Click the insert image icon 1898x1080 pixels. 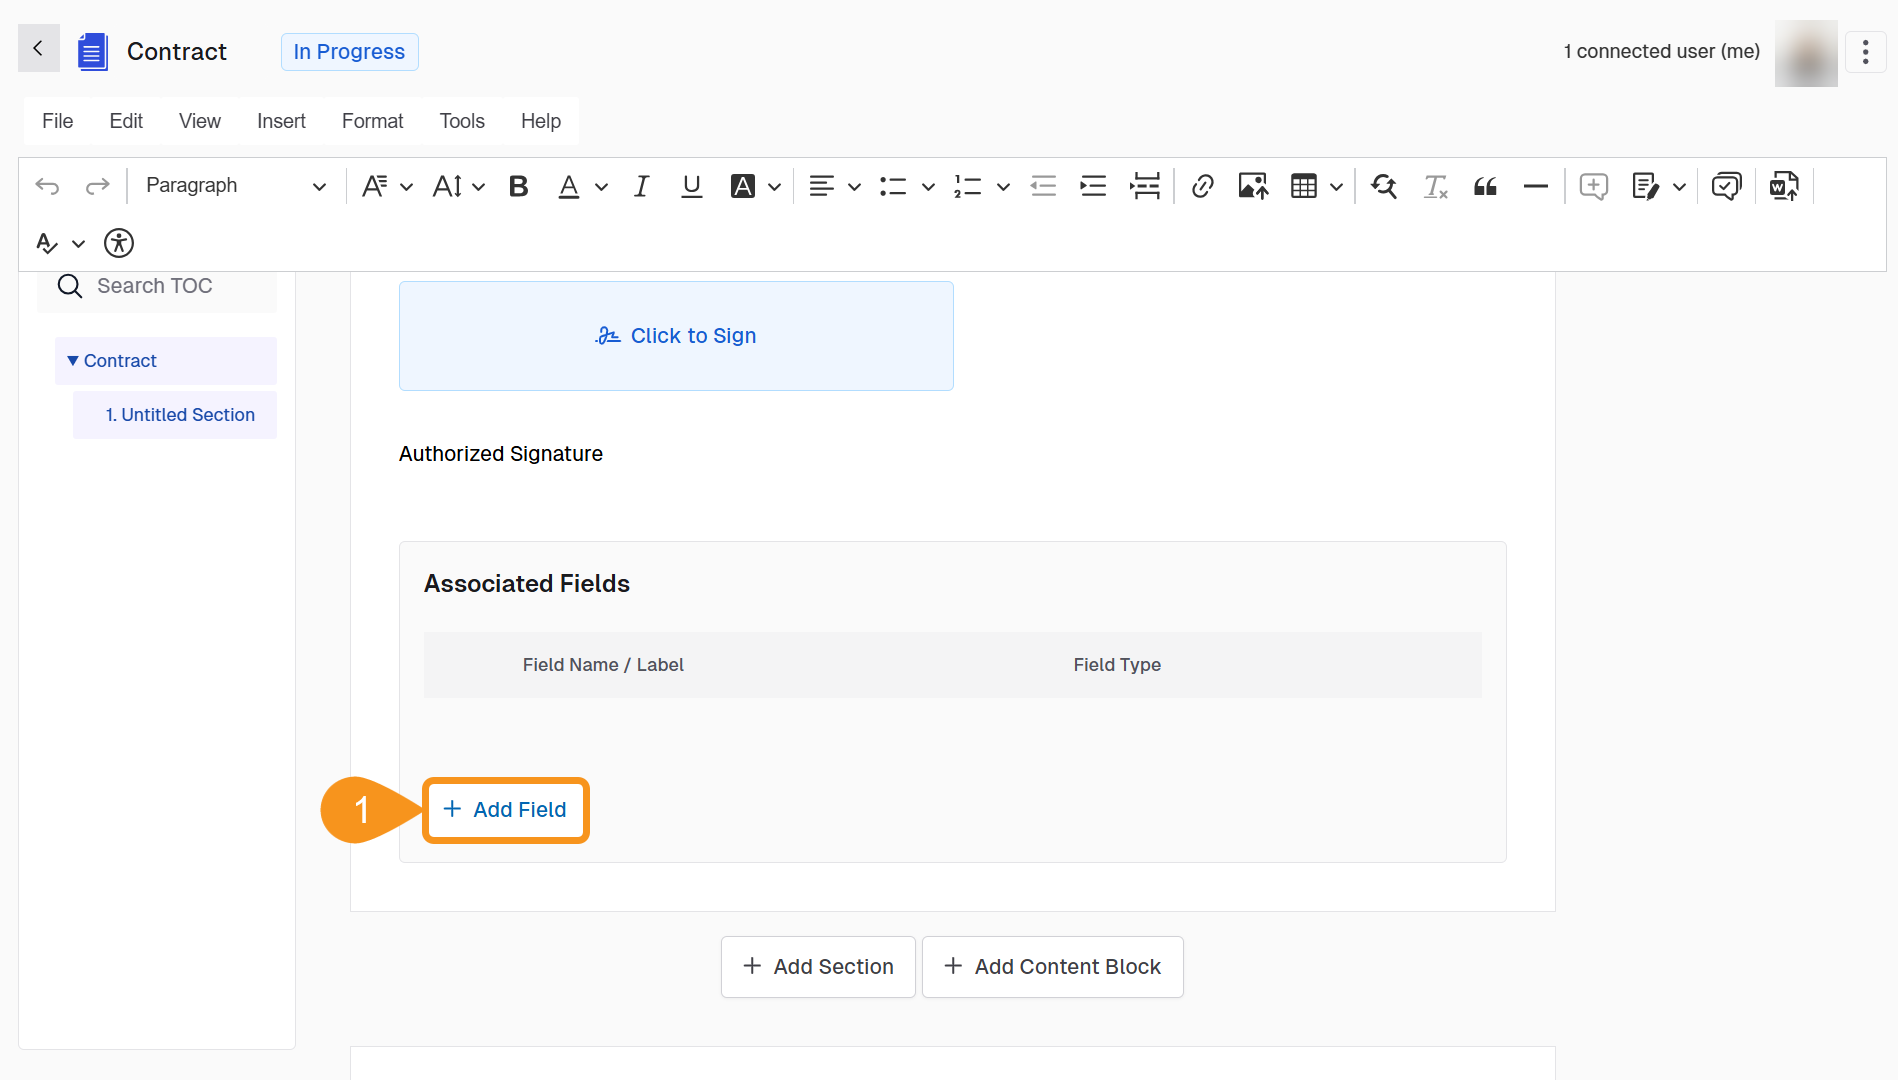pyautogui.click(x=1252, y=186)
